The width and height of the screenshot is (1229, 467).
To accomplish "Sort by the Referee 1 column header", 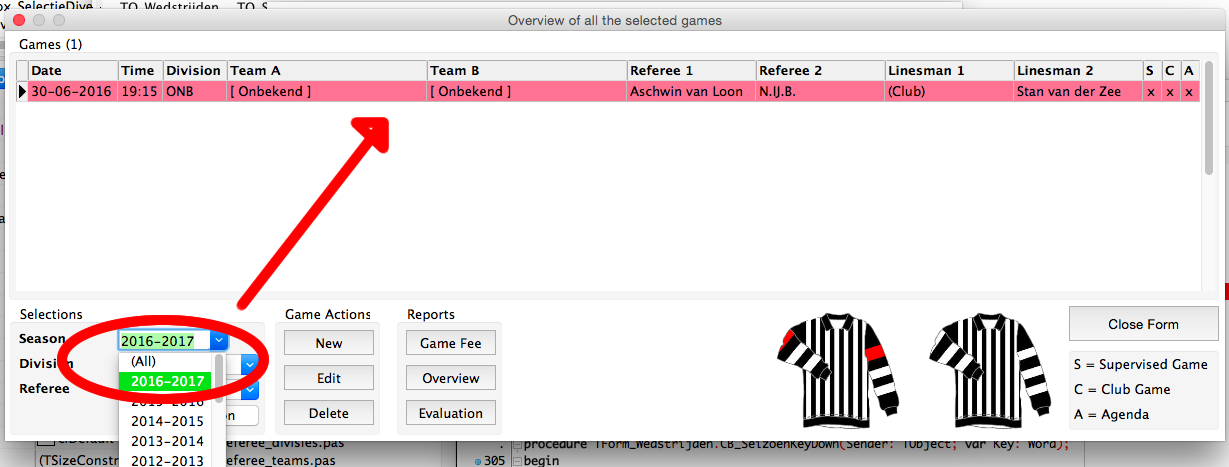I will coord(690,71).
